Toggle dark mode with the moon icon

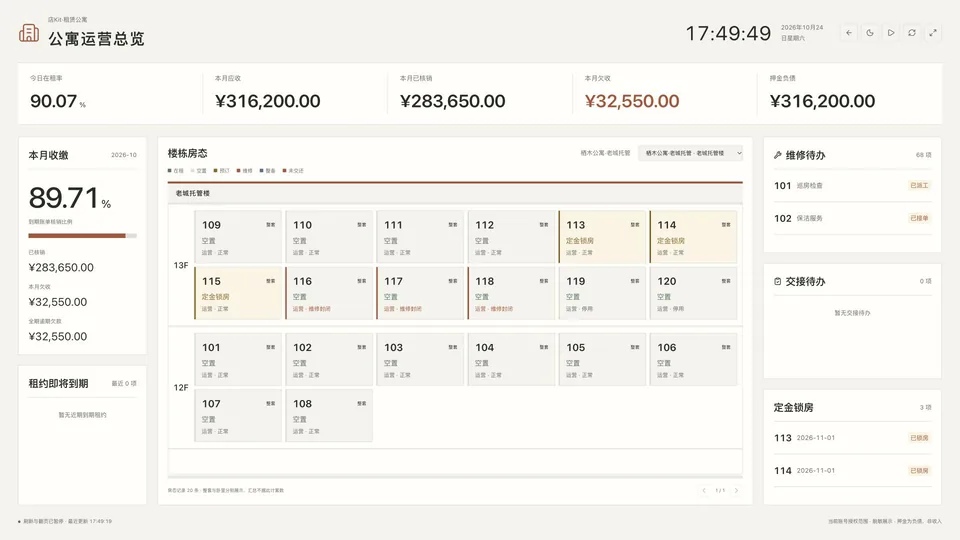[870, 33]
